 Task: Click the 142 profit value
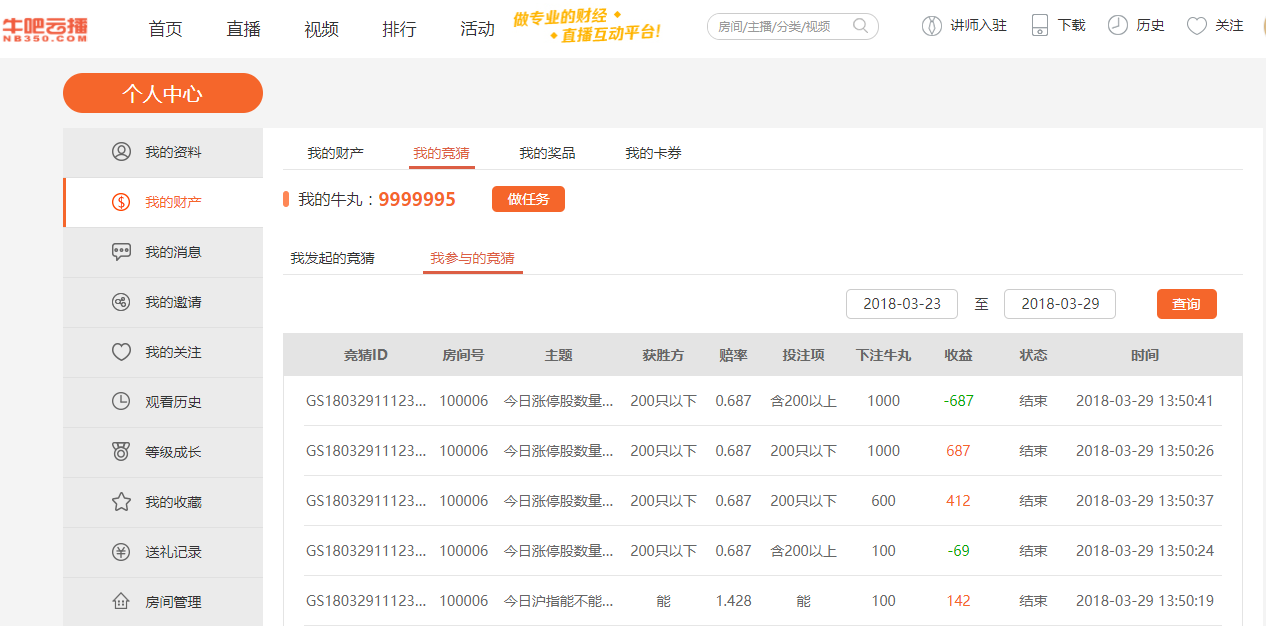point(958,601)
